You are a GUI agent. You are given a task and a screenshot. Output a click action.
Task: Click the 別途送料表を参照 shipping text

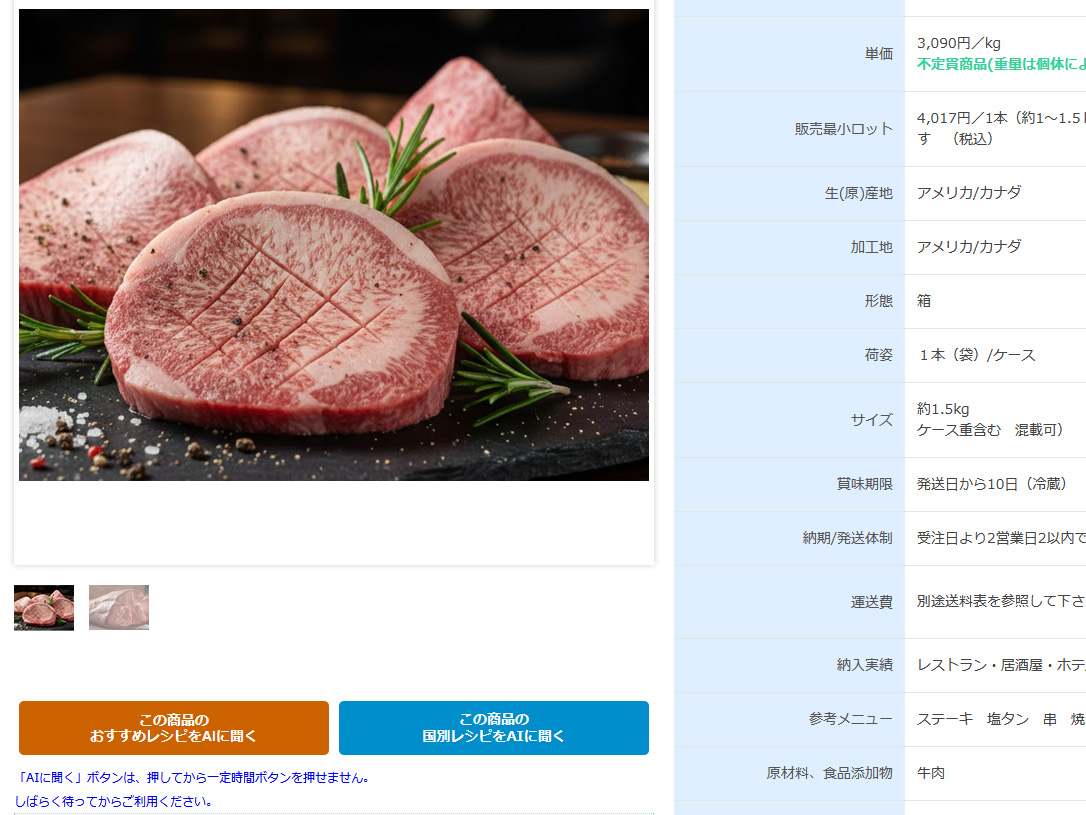point(1001,601)
